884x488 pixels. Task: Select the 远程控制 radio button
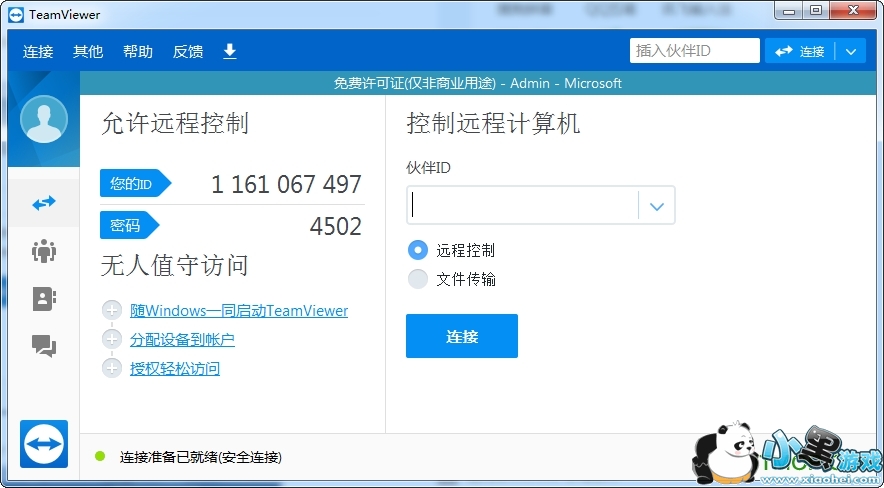pos(418,250)
